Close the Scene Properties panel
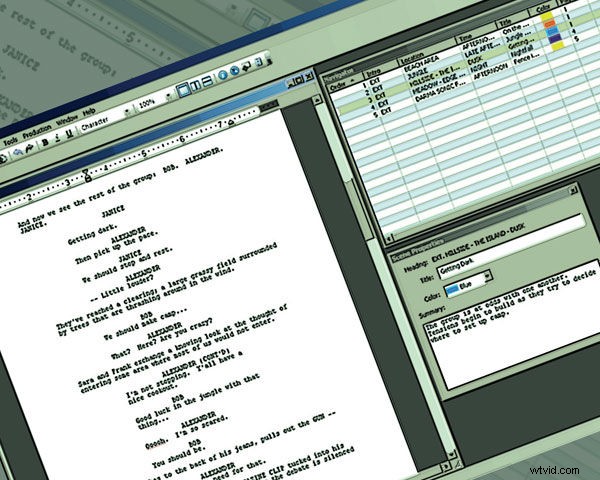 click(x=573, y=190)
